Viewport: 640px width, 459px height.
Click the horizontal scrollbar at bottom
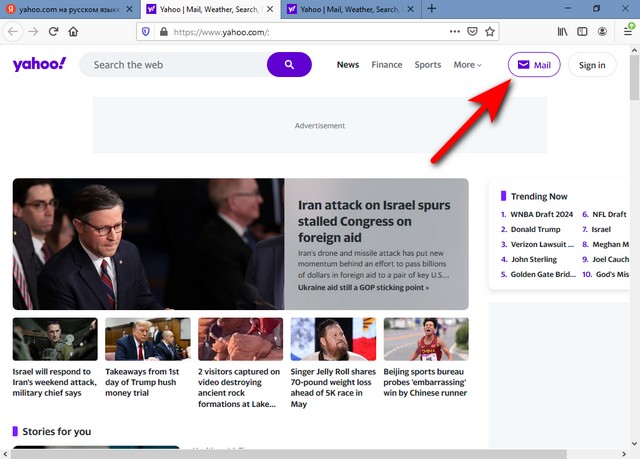[288, 454]
